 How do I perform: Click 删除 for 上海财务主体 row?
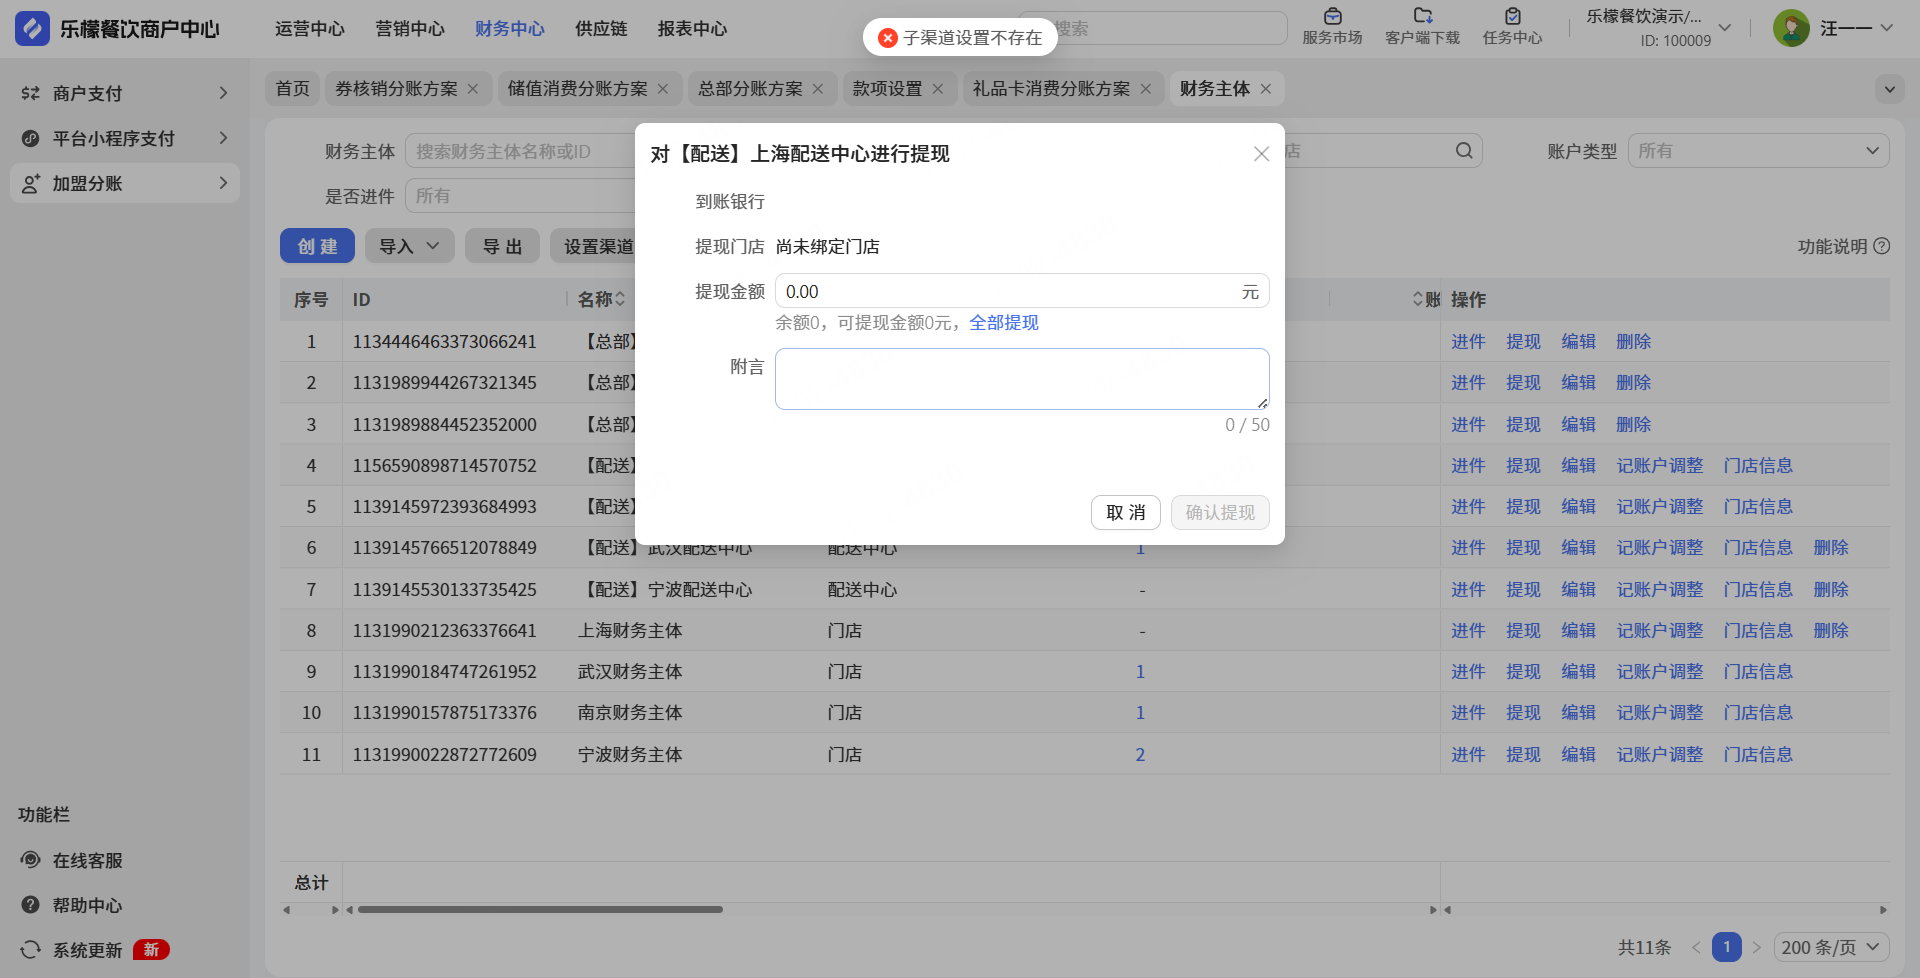pyautogui.click(x=1831, y=631)
